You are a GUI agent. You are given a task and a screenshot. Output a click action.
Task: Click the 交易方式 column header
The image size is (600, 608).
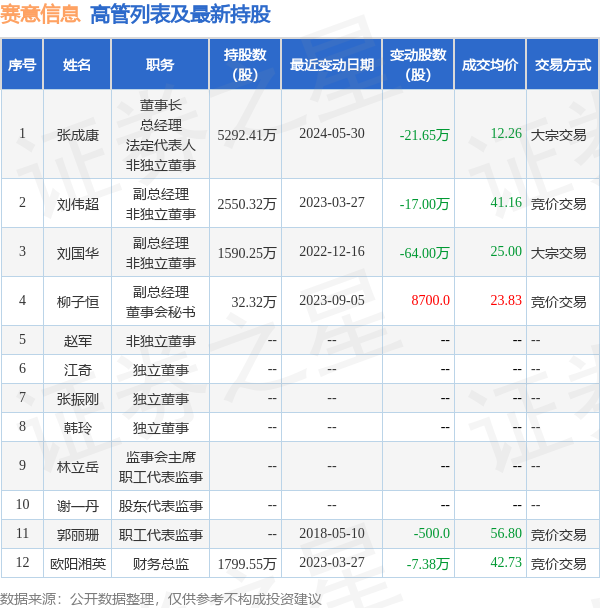click(x=562, y=64)
